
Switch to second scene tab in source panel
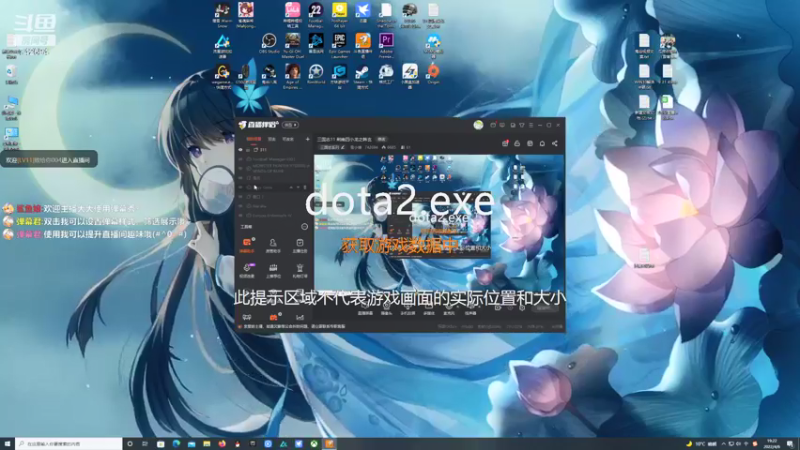click(x=271, y=139)
